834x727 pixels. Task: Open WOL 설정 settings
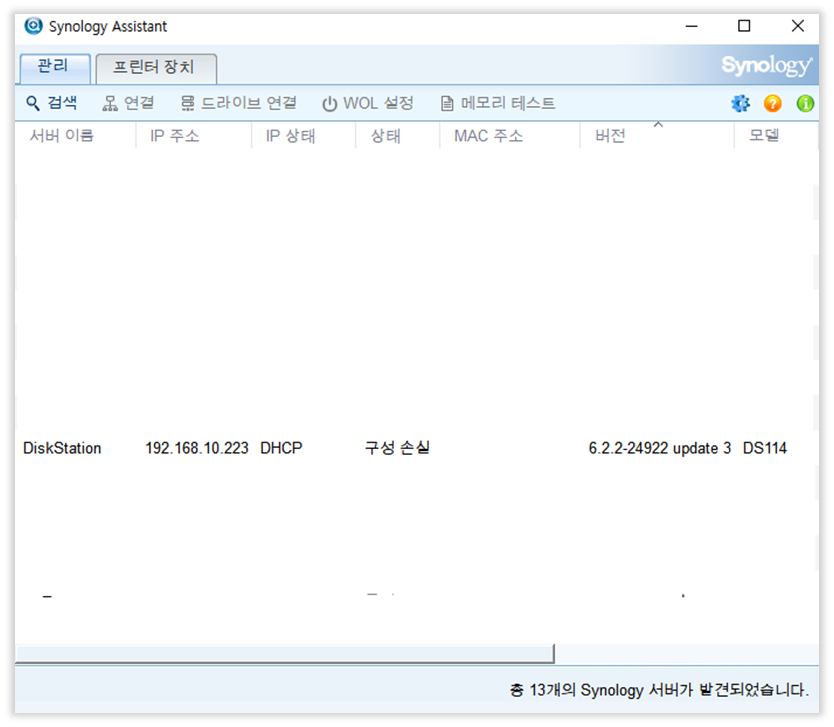tap(368, 103)
